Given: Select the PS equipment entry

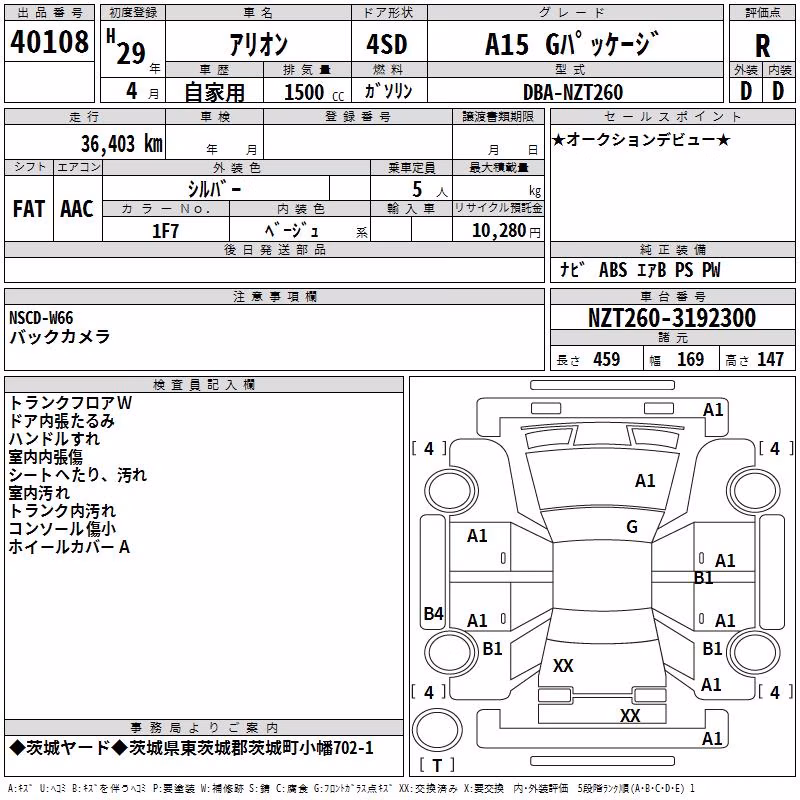Looking at the screenshot, I should (684, 269).
